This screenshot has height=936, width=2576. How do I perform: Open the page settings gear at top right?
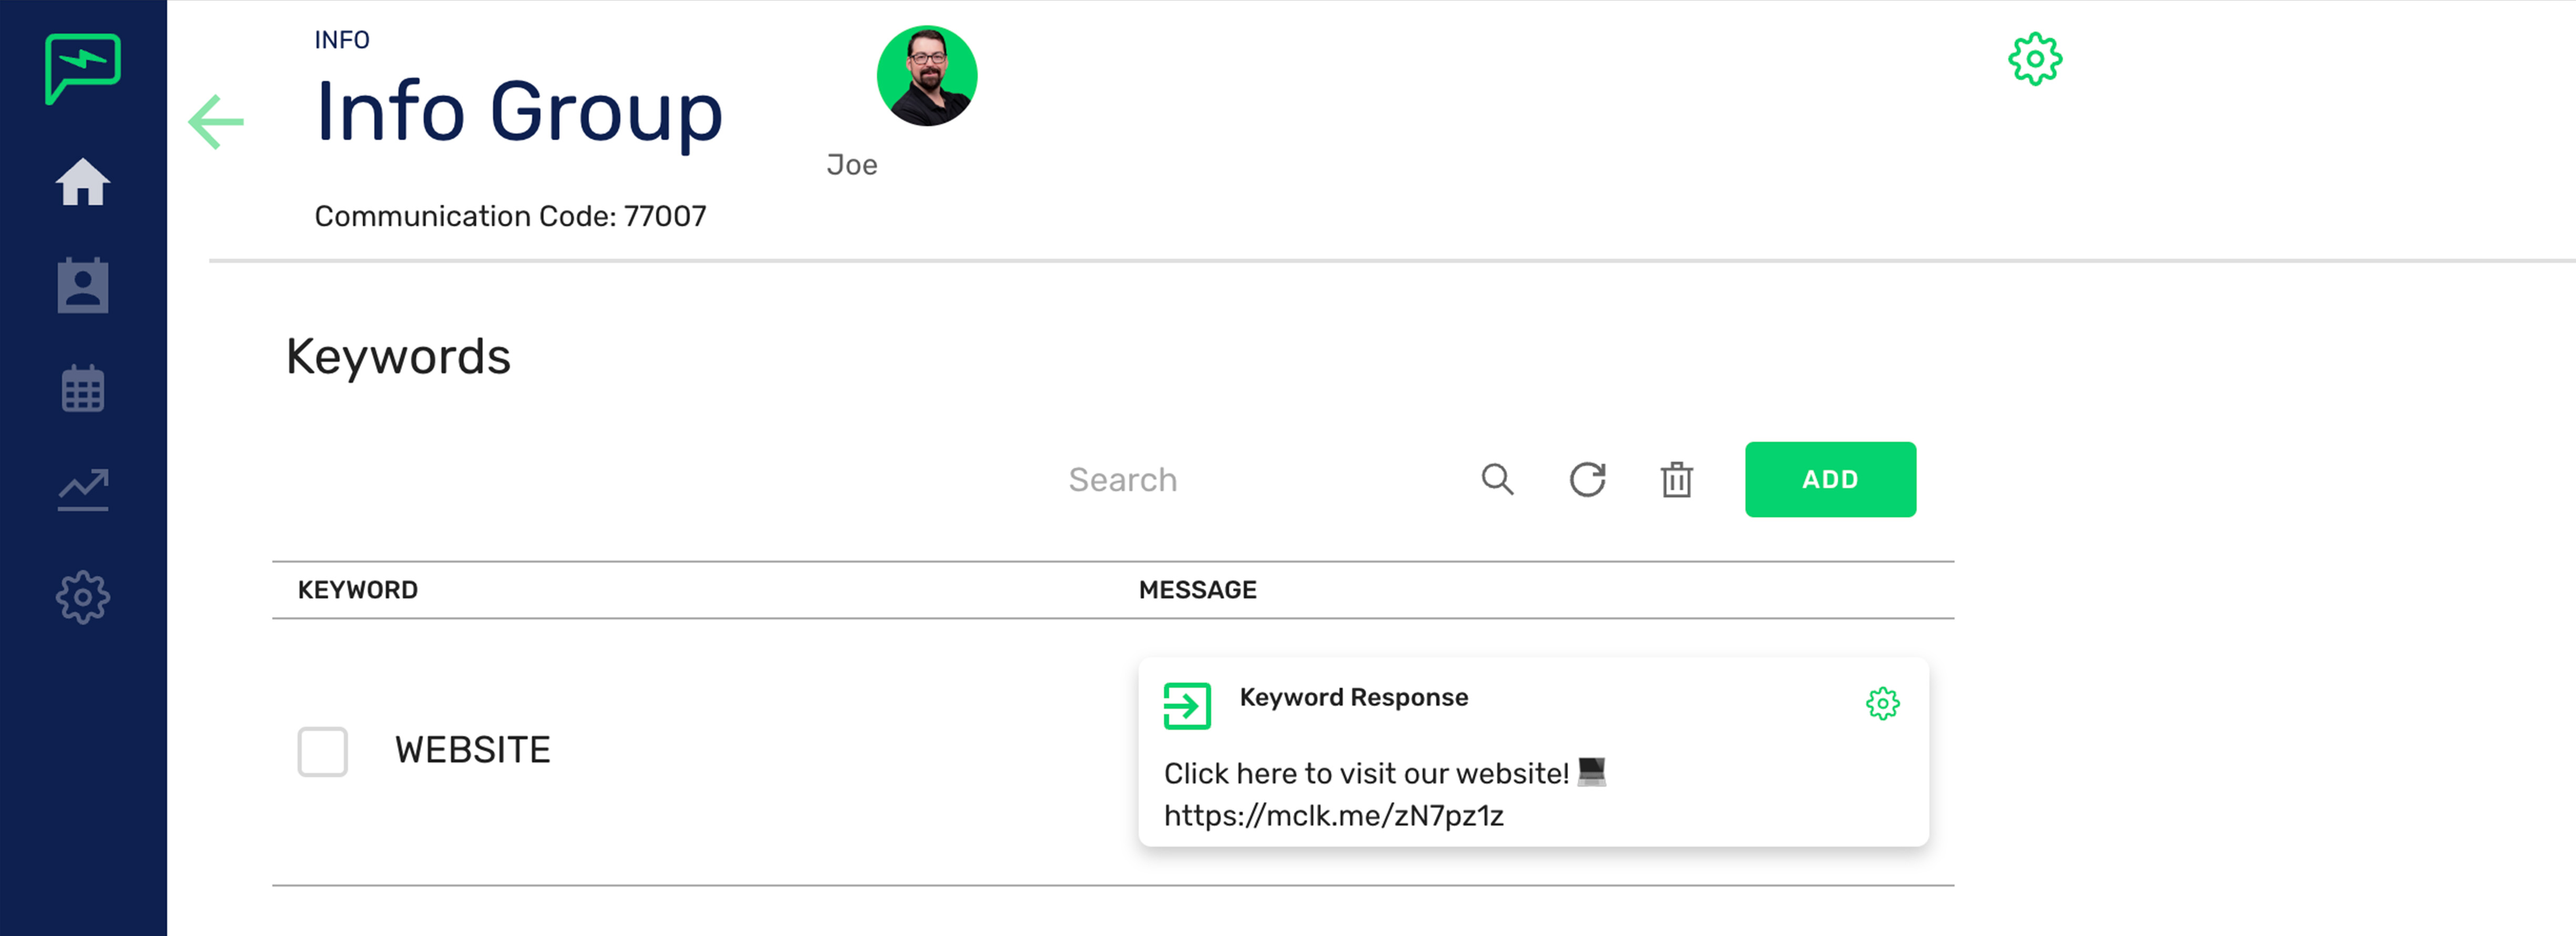2035,59
